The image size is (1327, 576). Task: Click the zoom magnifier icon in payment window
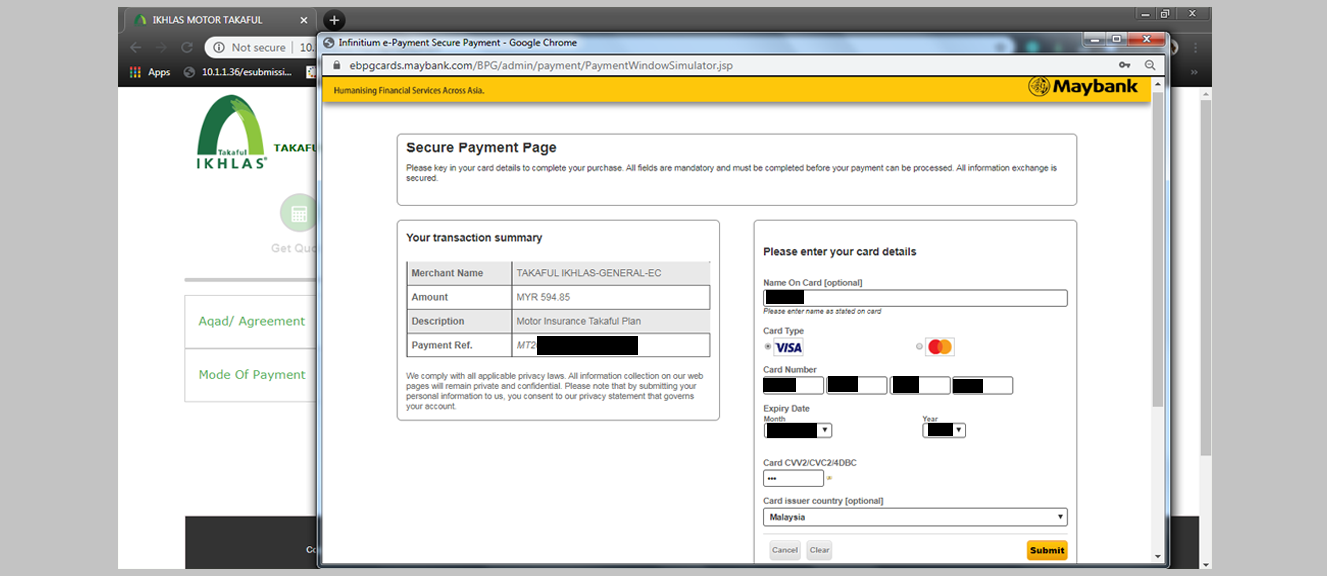click(1150, 65)
